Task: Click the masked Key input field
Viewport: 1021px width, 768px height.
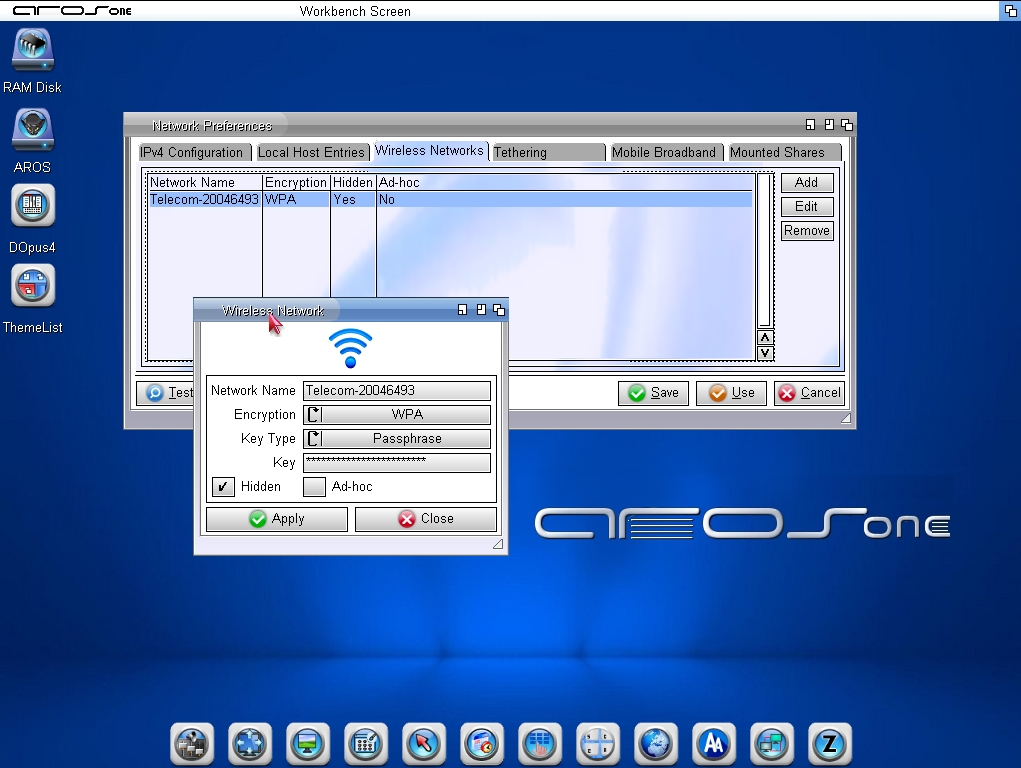Action: click(397, 462)
